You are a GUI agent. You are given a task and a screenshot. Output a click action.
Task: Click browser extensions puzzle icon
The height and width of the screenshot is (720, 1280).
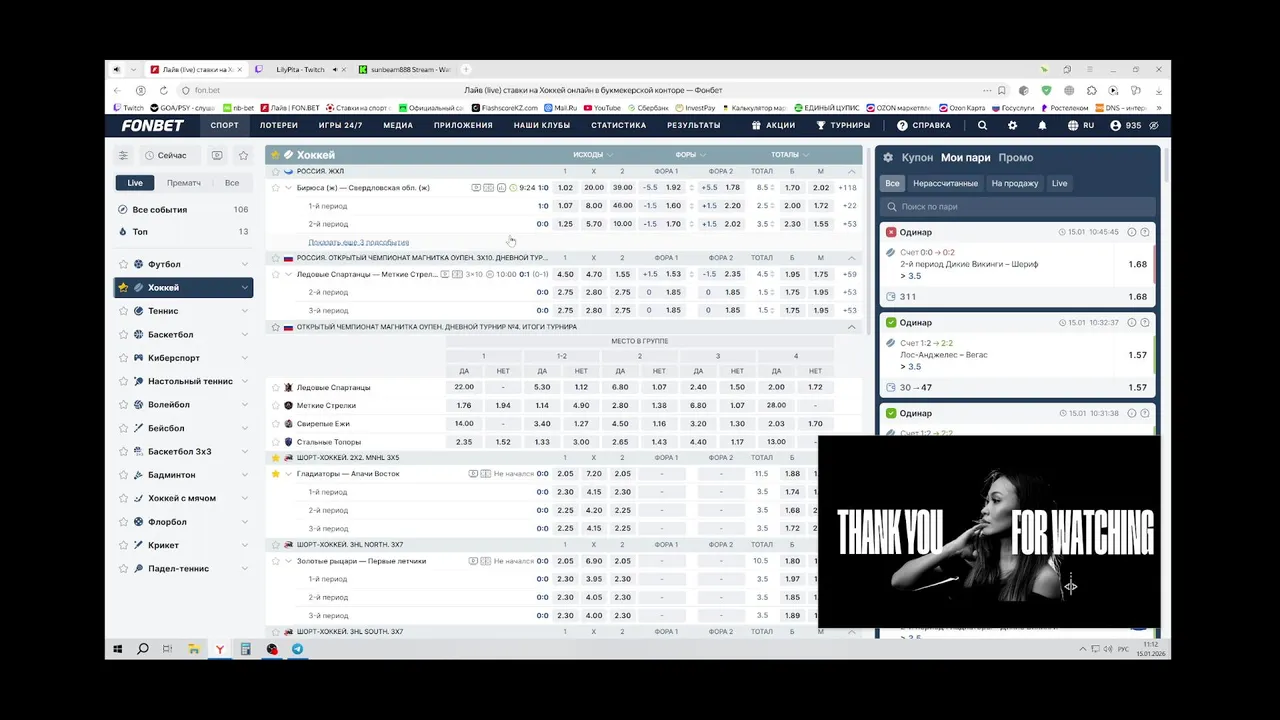1092,90
